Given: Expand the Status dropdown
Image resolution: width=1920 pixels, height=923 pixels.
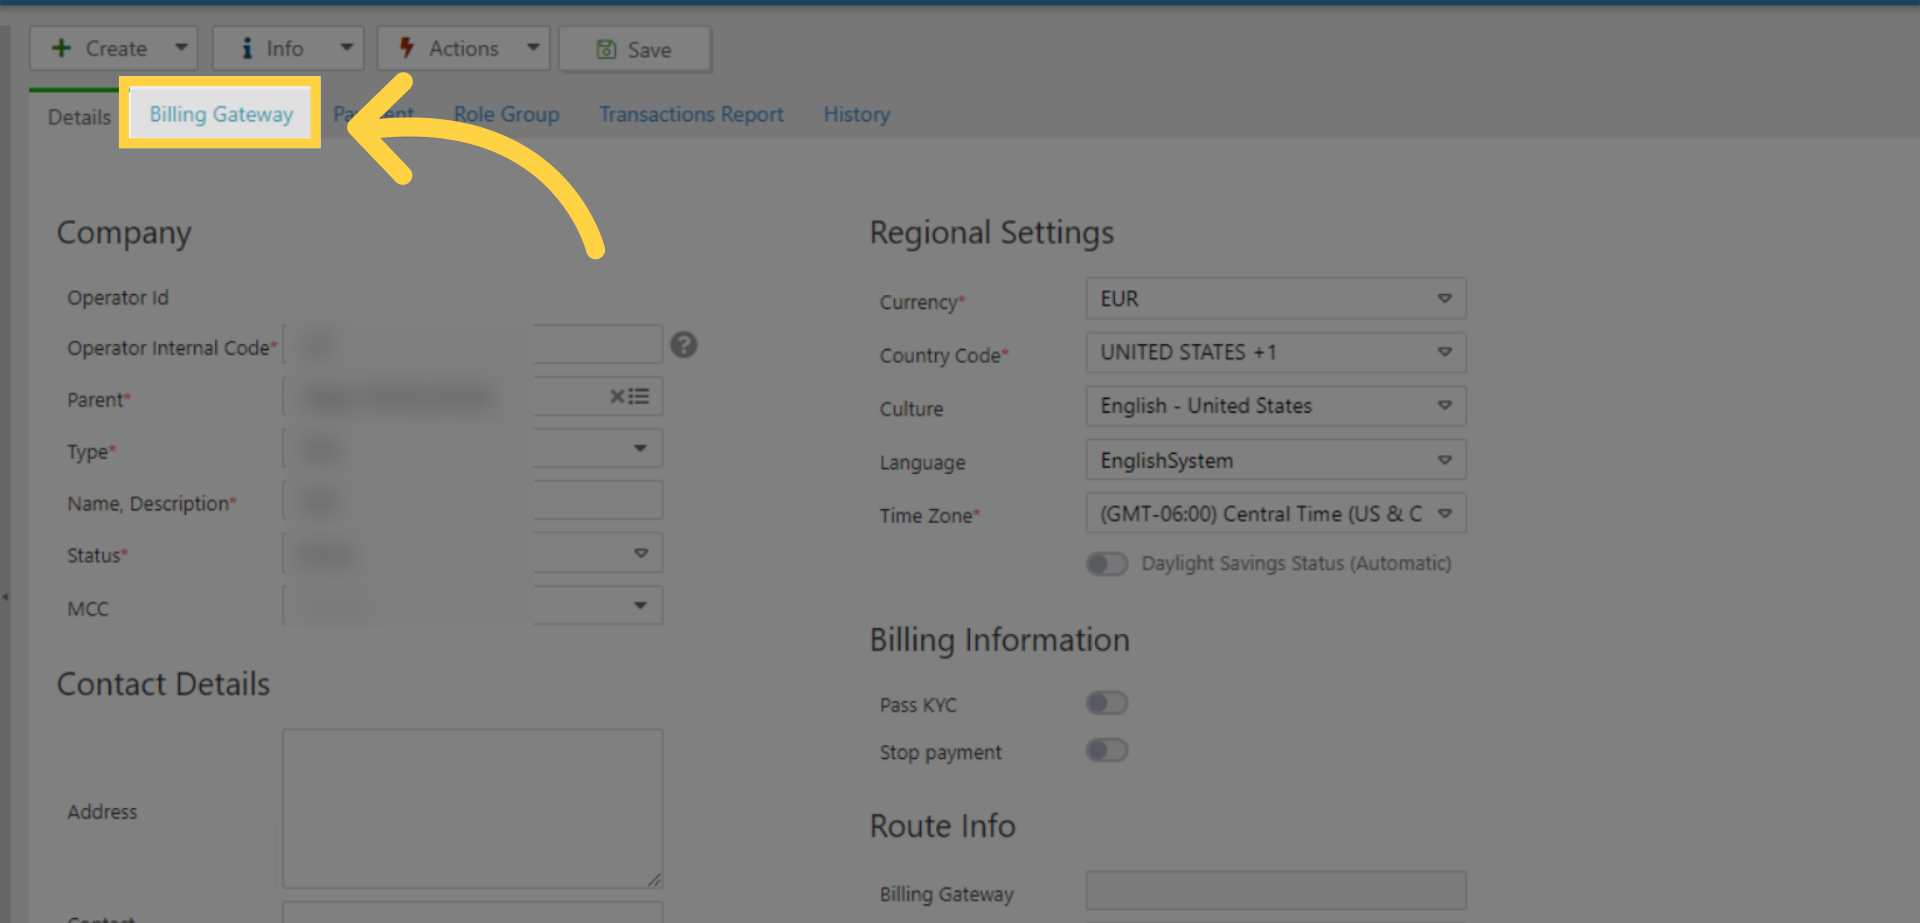Looking at the screenshot, I should tap(641, 553).
